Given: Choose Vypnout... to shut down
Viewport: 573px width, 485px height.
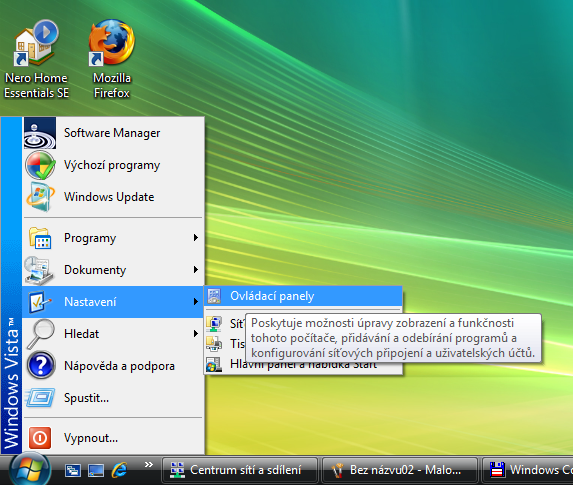Looking at the screenshot, I should [x=113, y=438].
